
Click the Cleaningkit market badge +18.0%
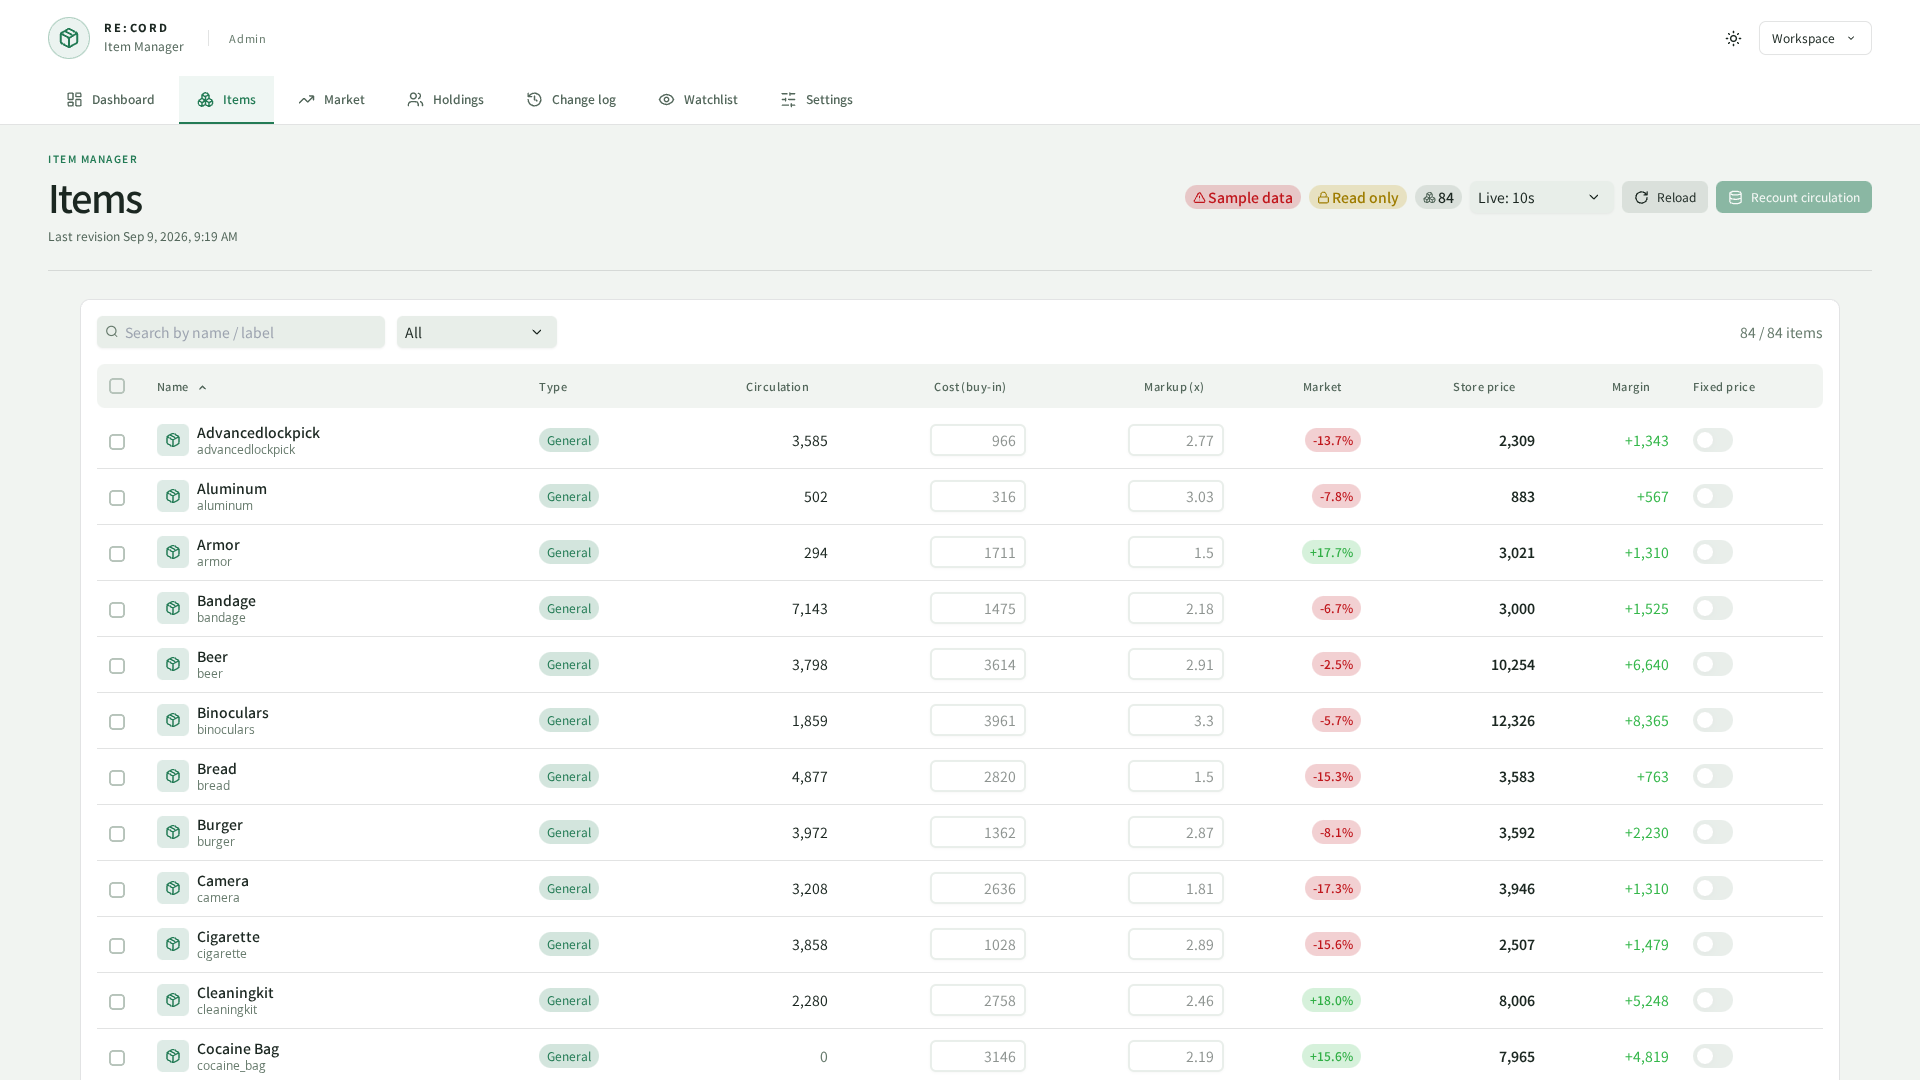click(x=1331, y=1000)
